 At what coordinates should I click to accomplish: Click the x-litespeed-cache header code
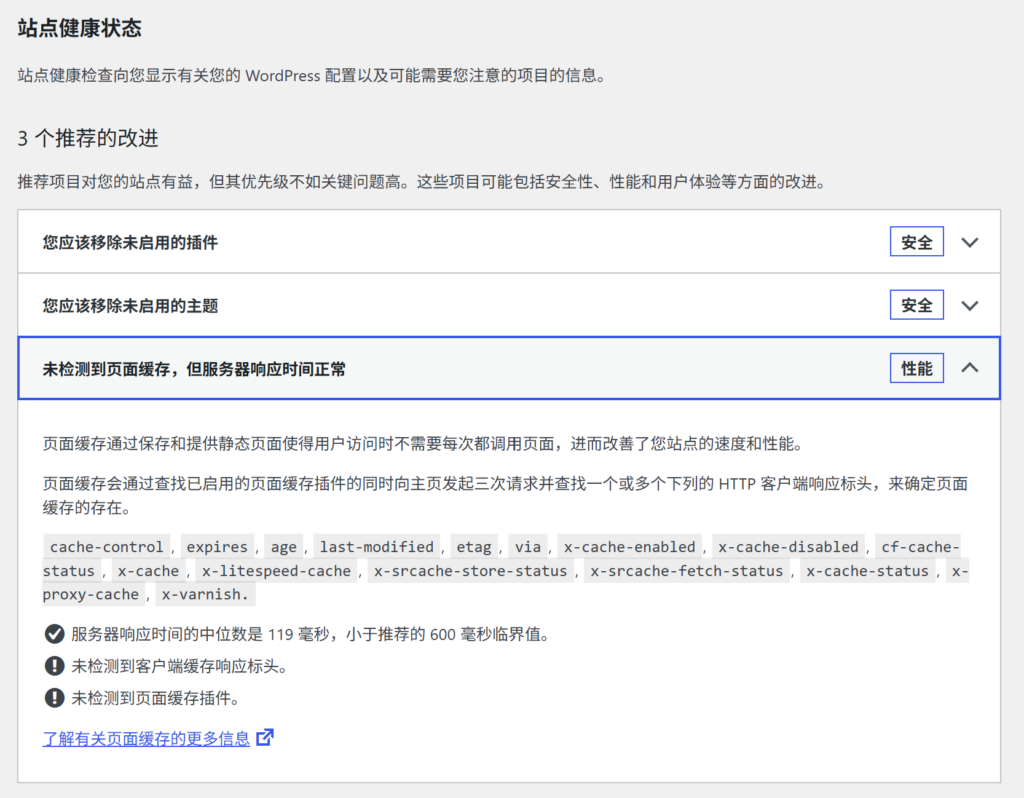pos(276,571)
